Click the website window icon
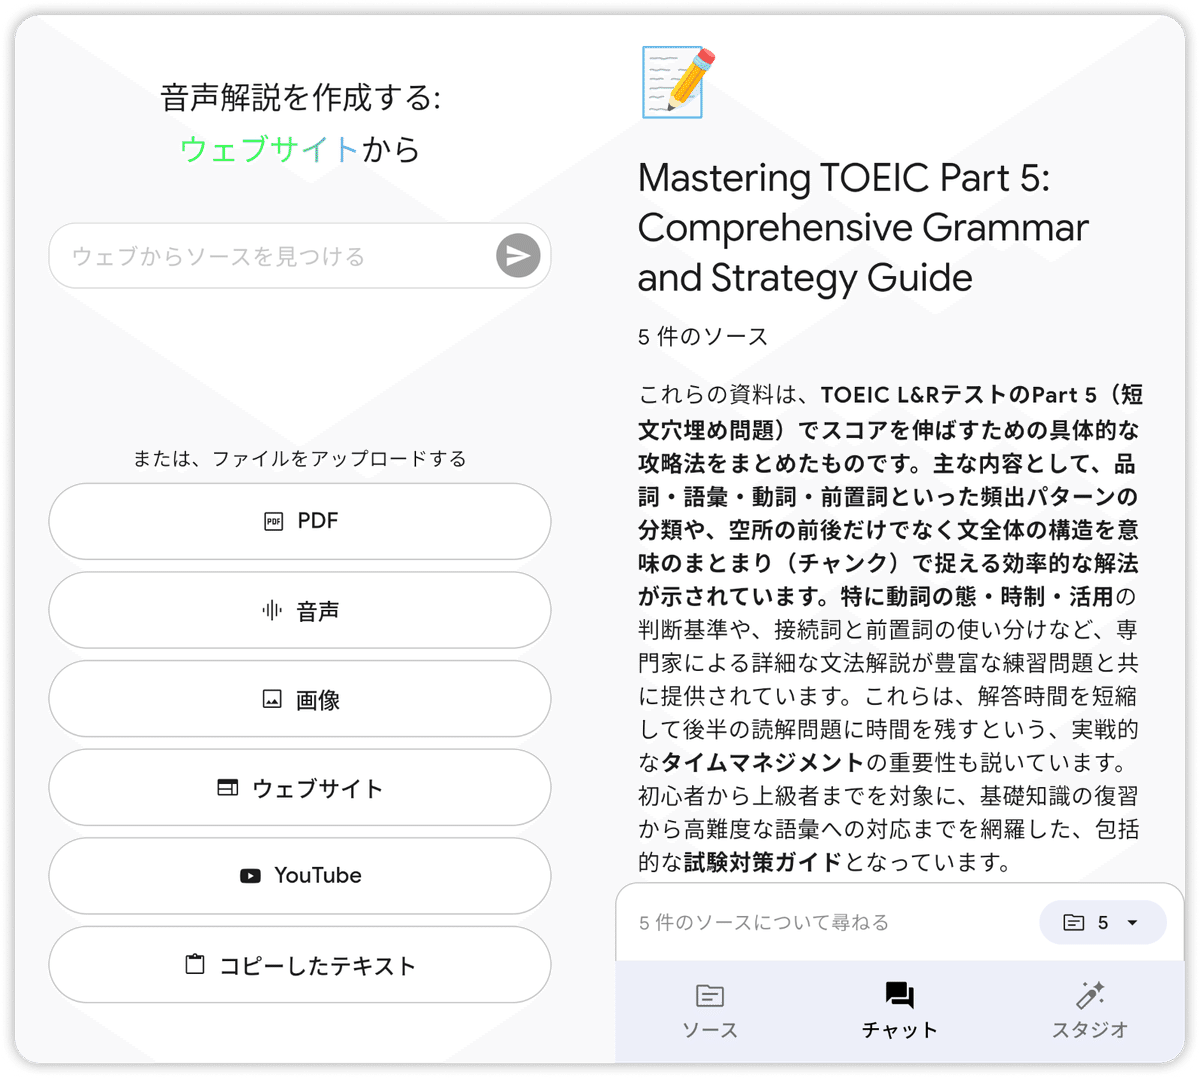 228,788
